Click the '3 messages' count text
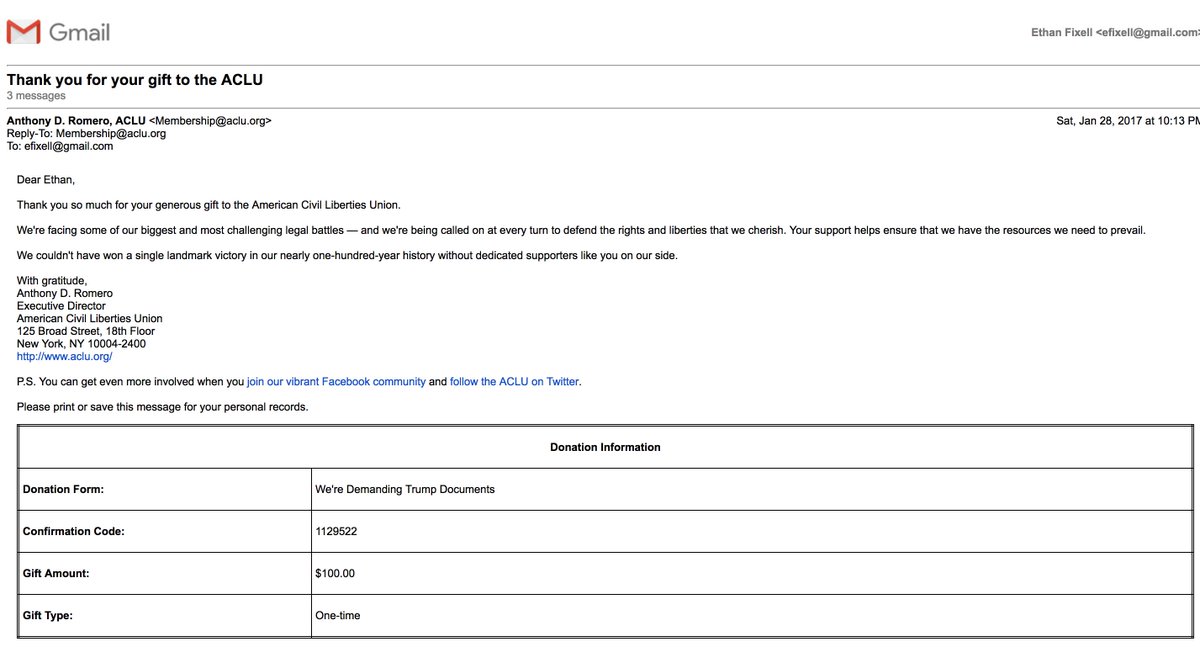The image size is (1200, 647). [36, 96]
